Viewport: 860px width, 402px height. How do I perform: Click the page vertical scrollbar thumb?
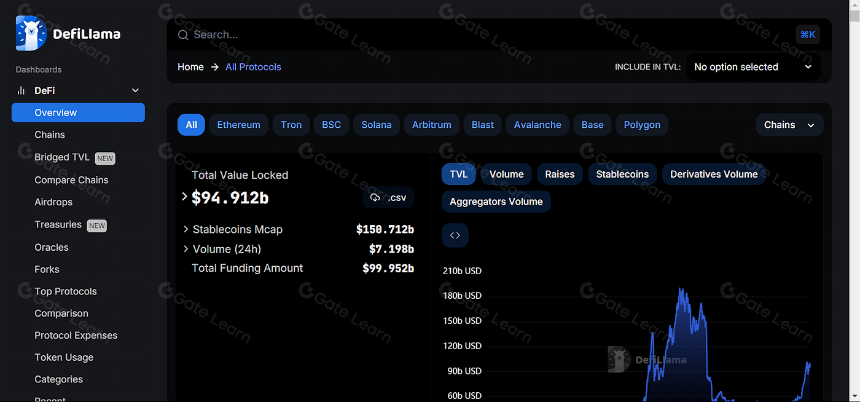[855, 16]
